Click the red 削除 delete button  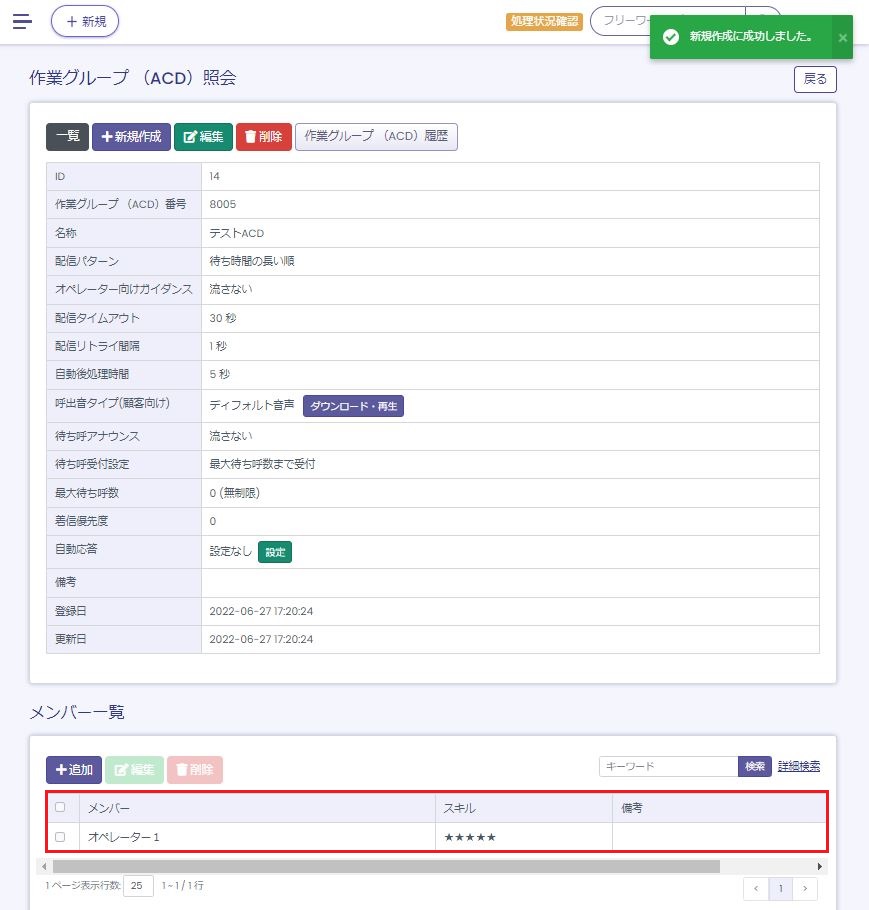[264, 137]
